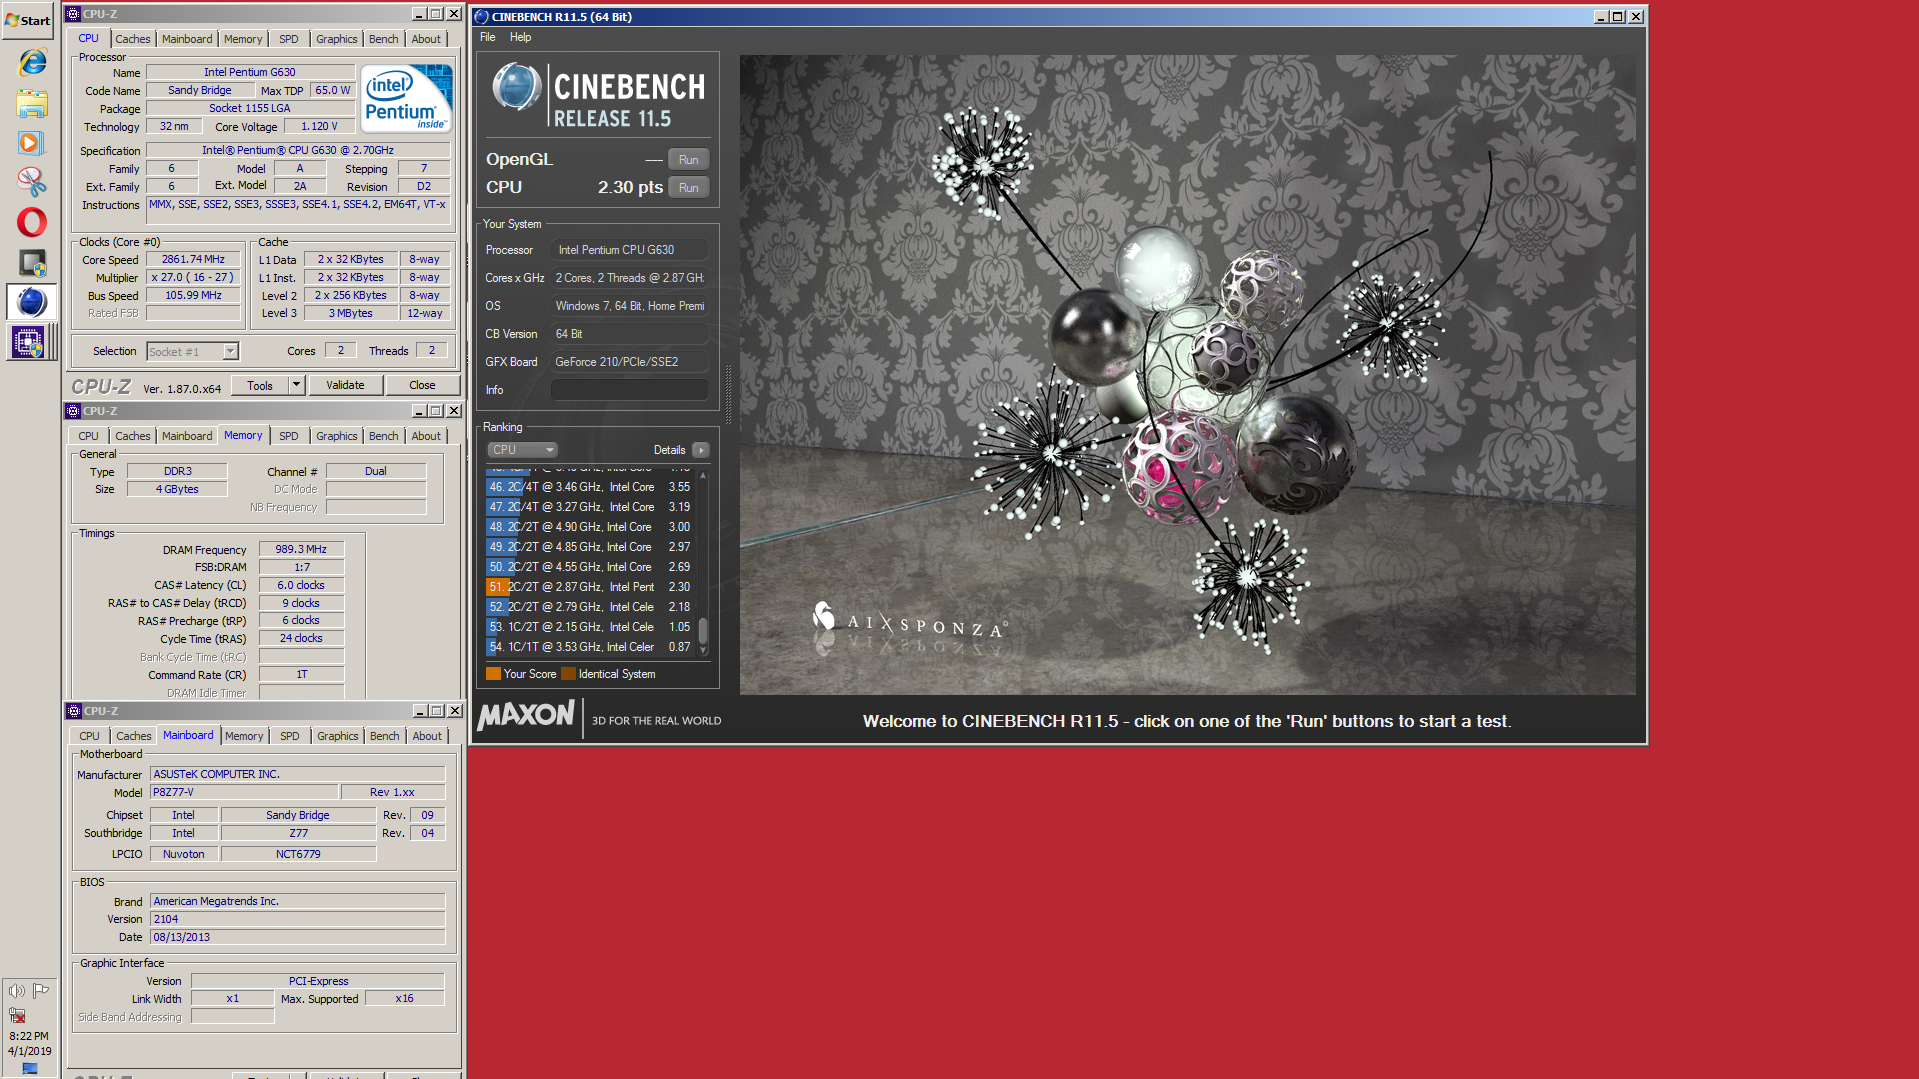Open the Details arrow in Ranking
This screenshot has width=1919, height=1079.
(x=701, y=450)
